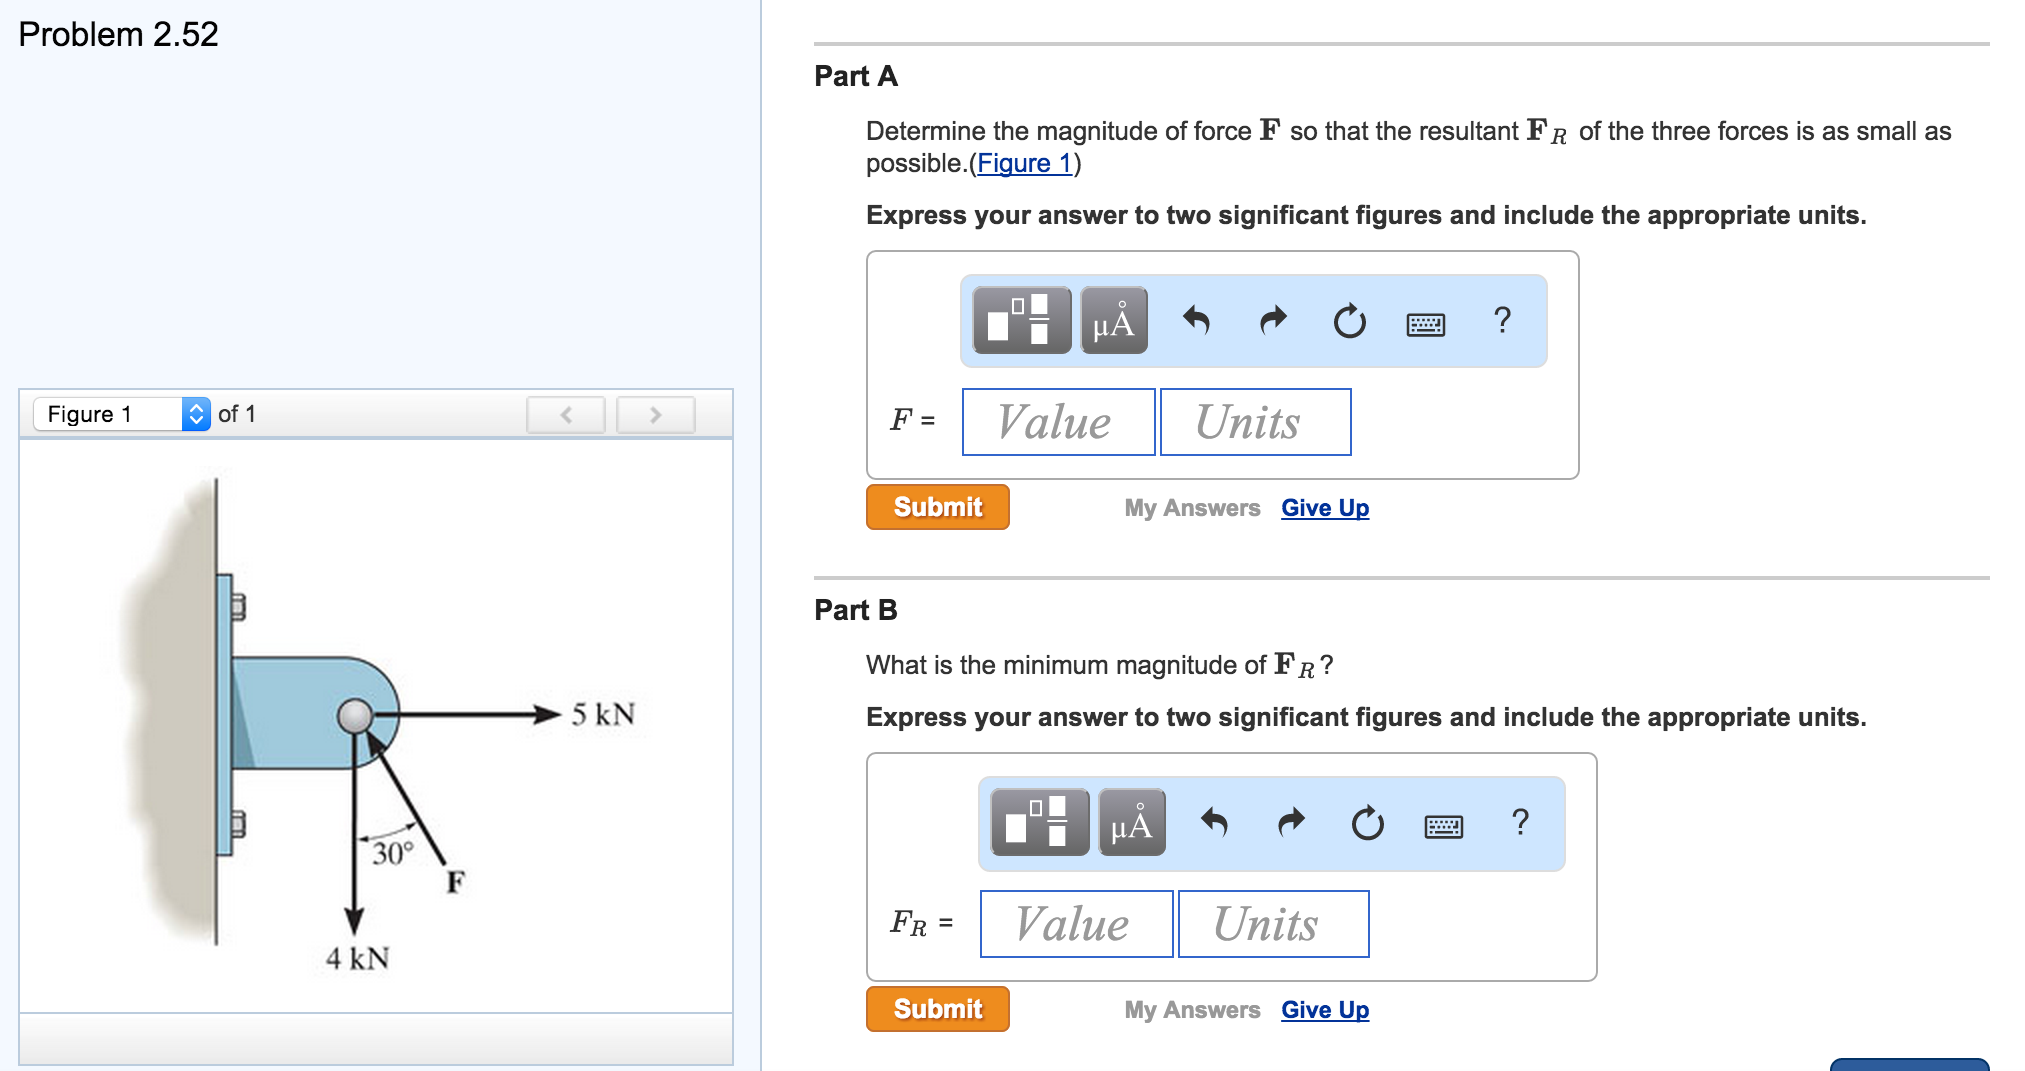Image resolution: width=2025 pixels, height=1071 pixels.
Task: Reset the Part B answer with the refresh icon
Action: (x=1367, y=823)
